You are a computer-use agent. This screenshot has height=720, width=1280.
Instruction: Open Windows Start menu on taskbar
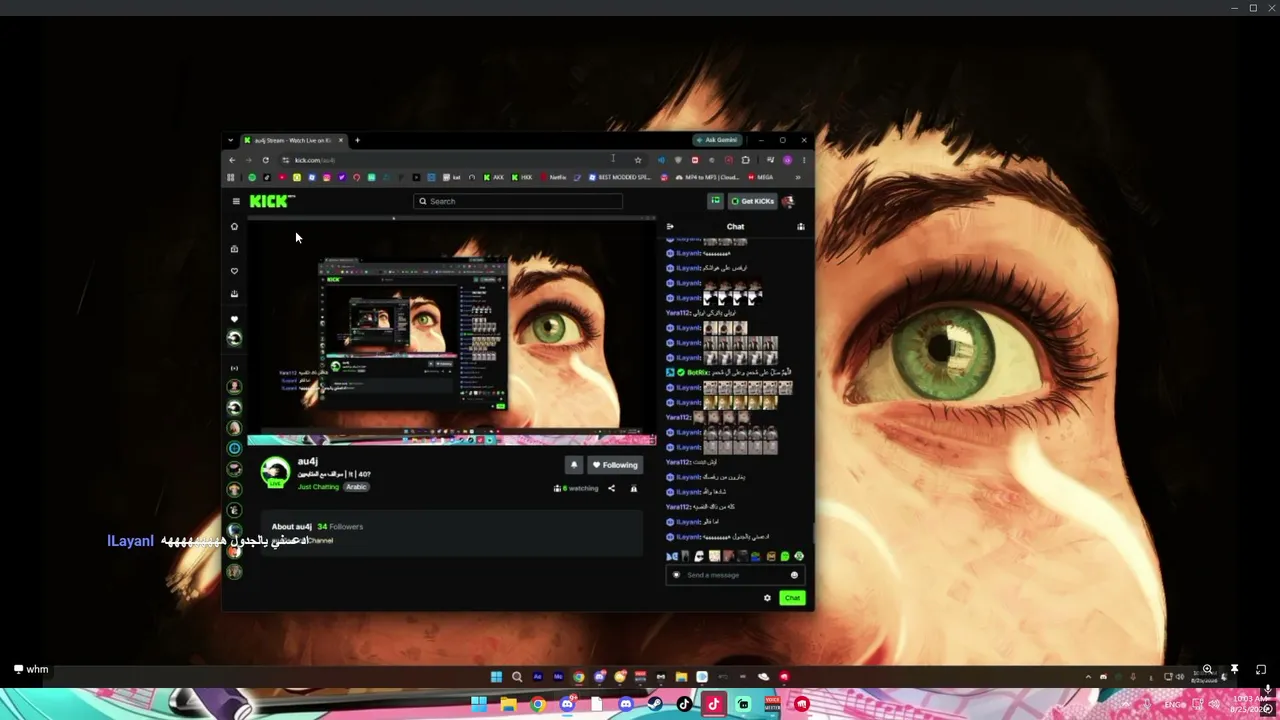478,705
